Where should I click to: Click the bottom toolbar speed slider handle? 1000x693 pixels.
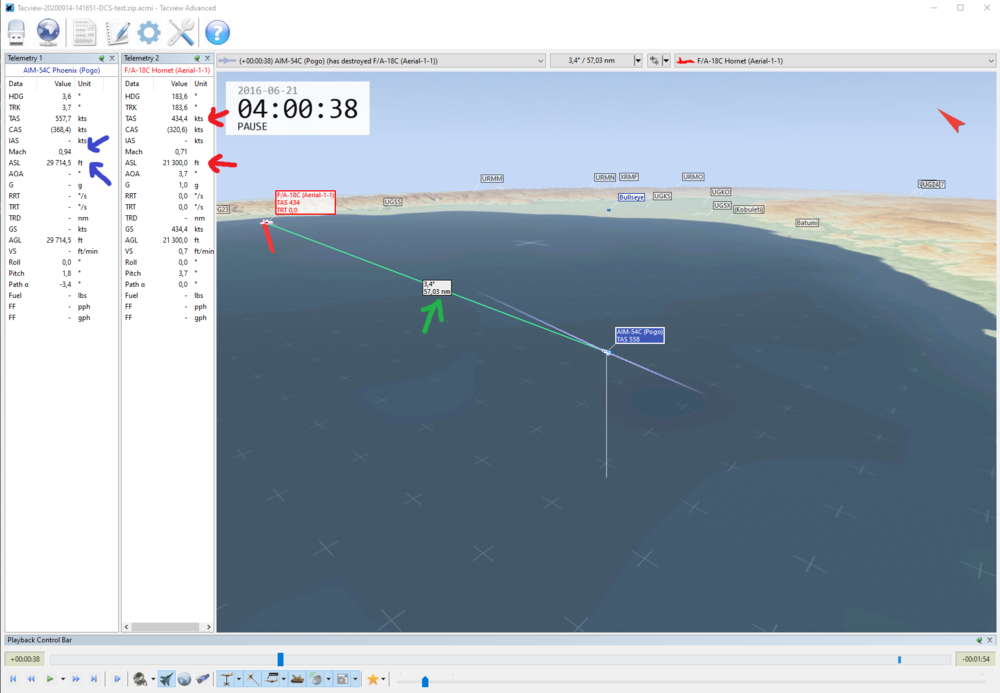tap(425, 682)
